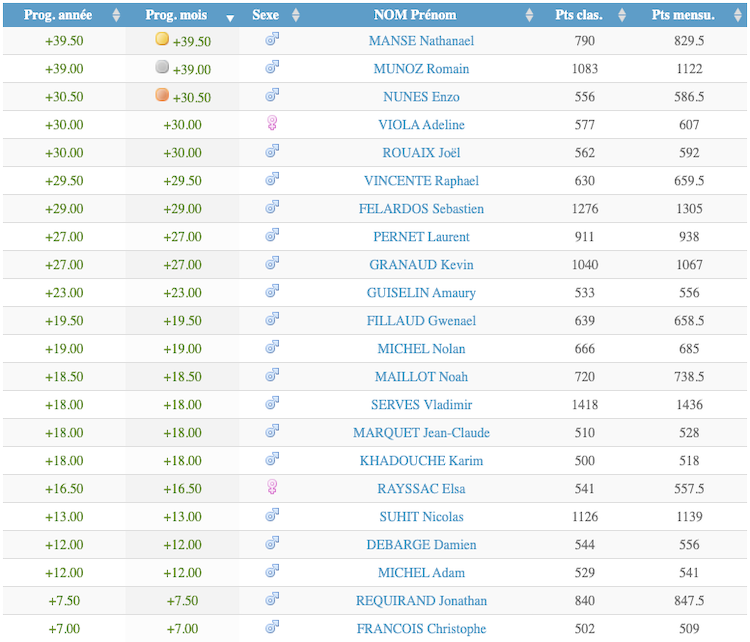Click the female icon in RAYSSAC Elsa's row
Image resolution: width=750 pixels, height=642 pixels.
tap(271, 488)
